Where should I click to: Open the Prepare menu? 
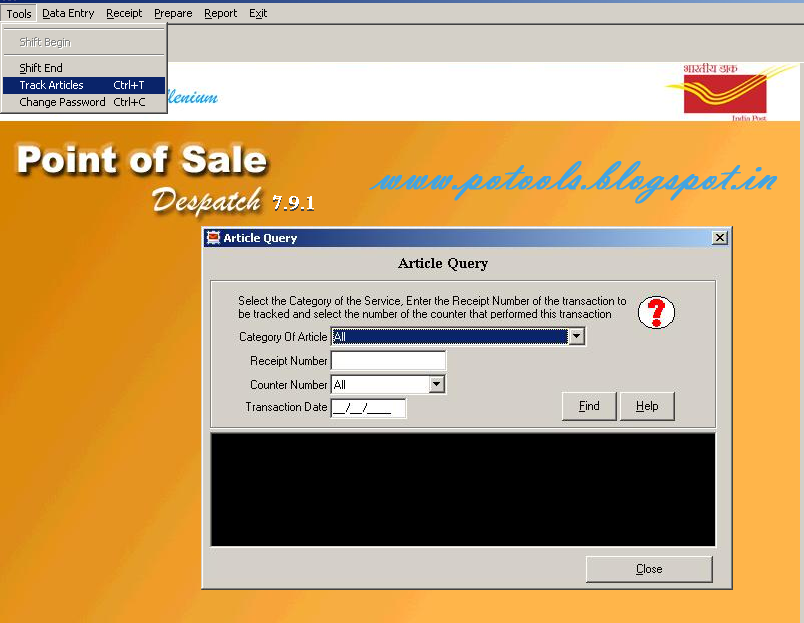click(x=173, y=13)
